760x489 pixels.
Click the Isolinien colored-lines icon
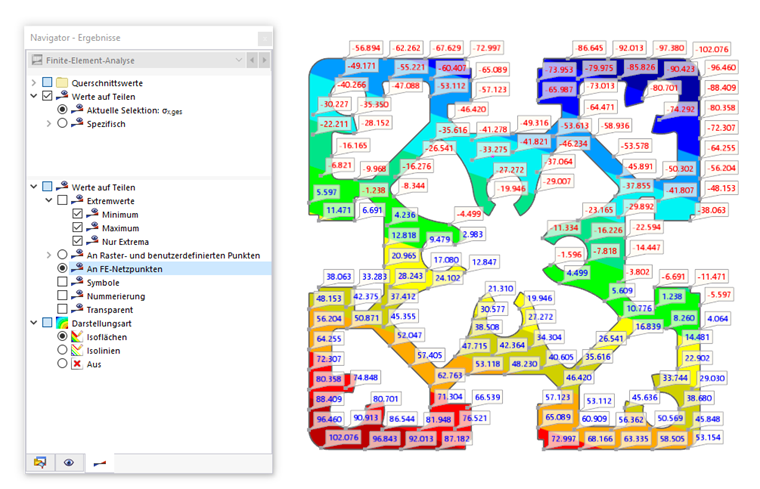pyautogui.click(x=77, y=349)
